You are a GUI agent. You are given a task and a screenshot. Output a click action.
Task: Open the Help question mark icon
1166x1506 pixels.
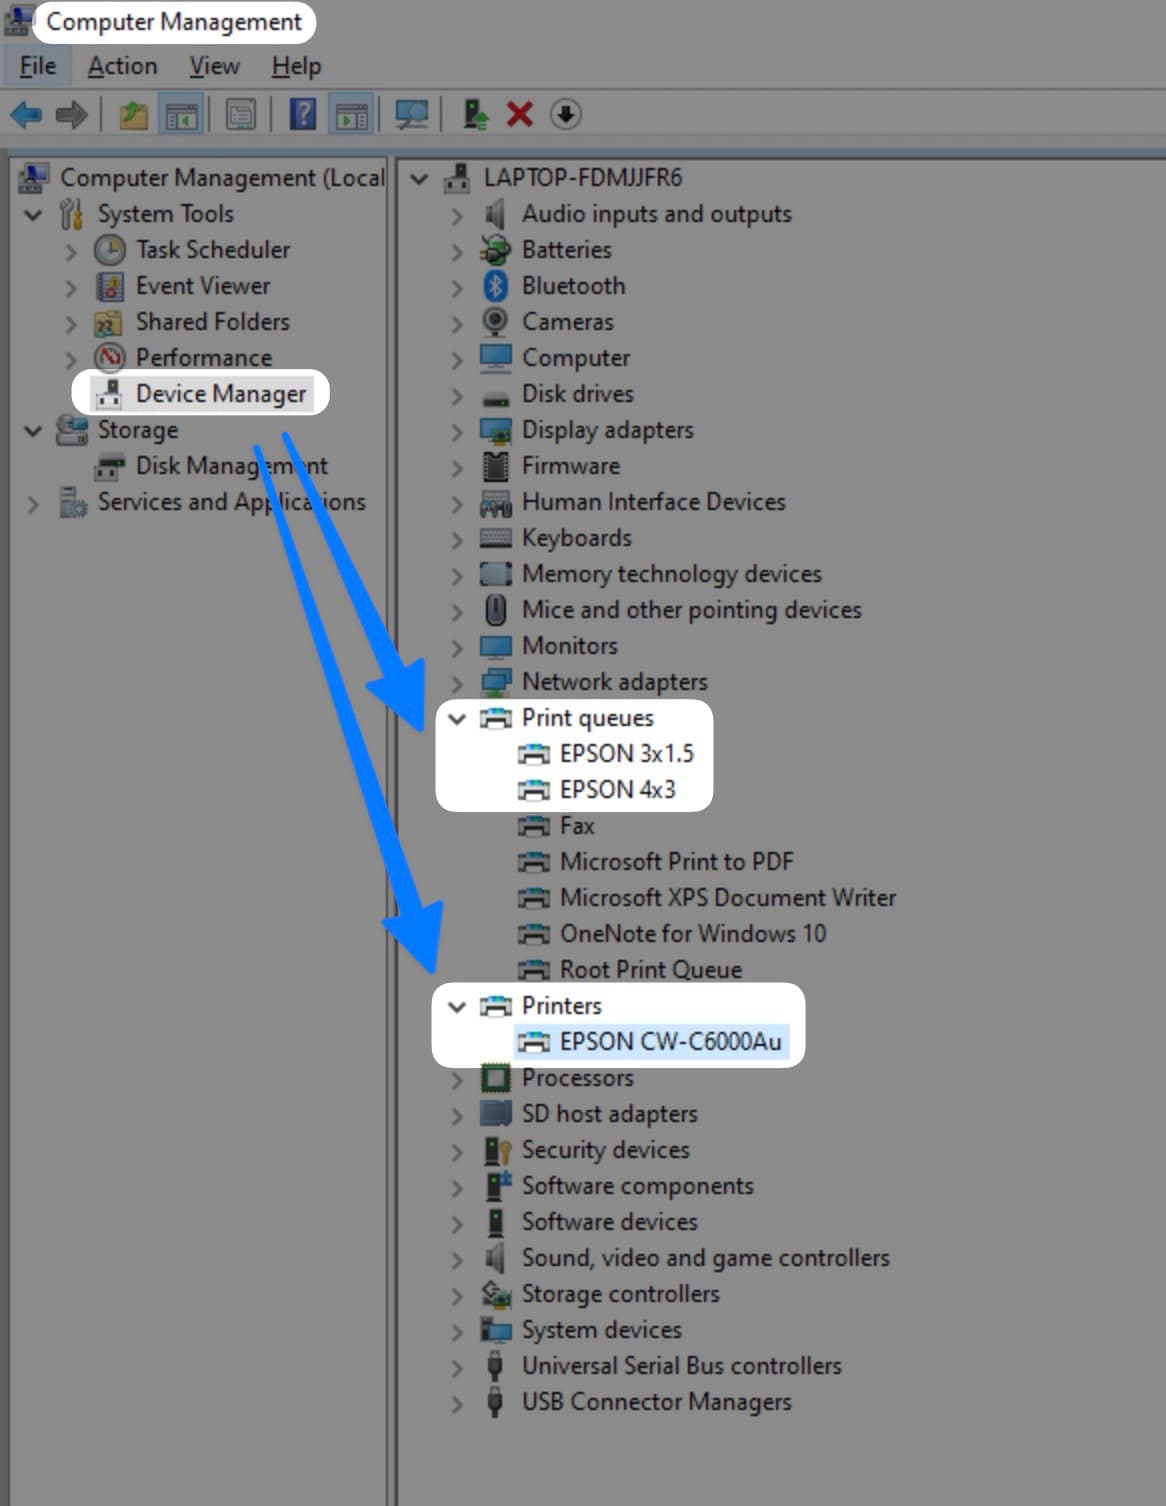302,115
